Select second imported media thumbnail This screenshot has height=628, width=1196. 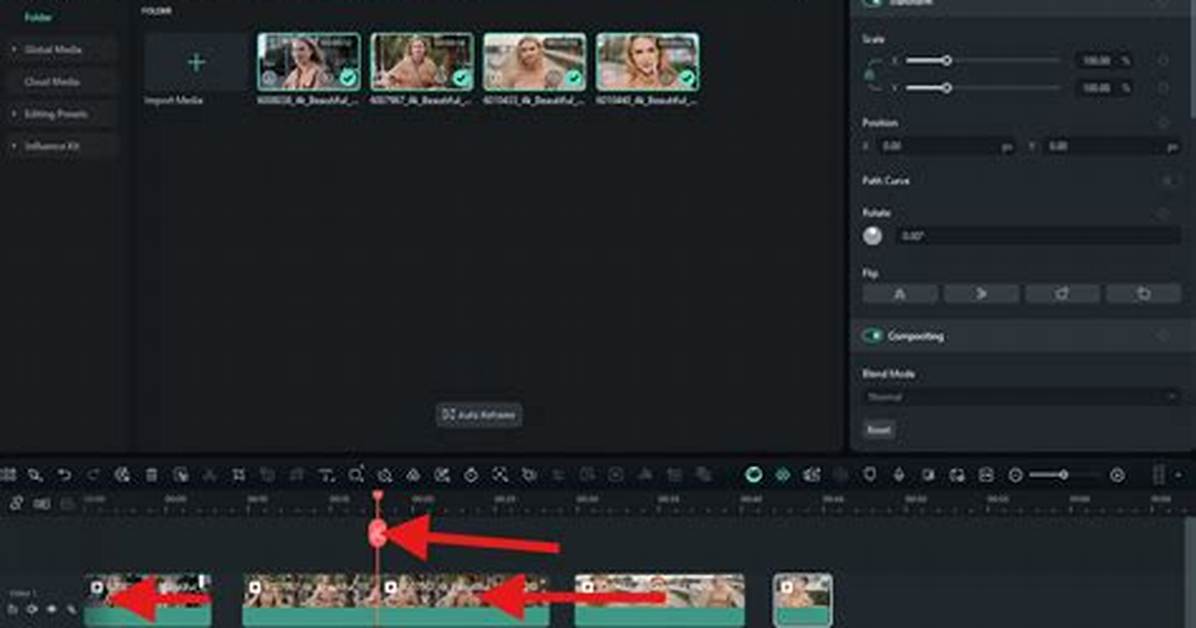pos(422,62)
